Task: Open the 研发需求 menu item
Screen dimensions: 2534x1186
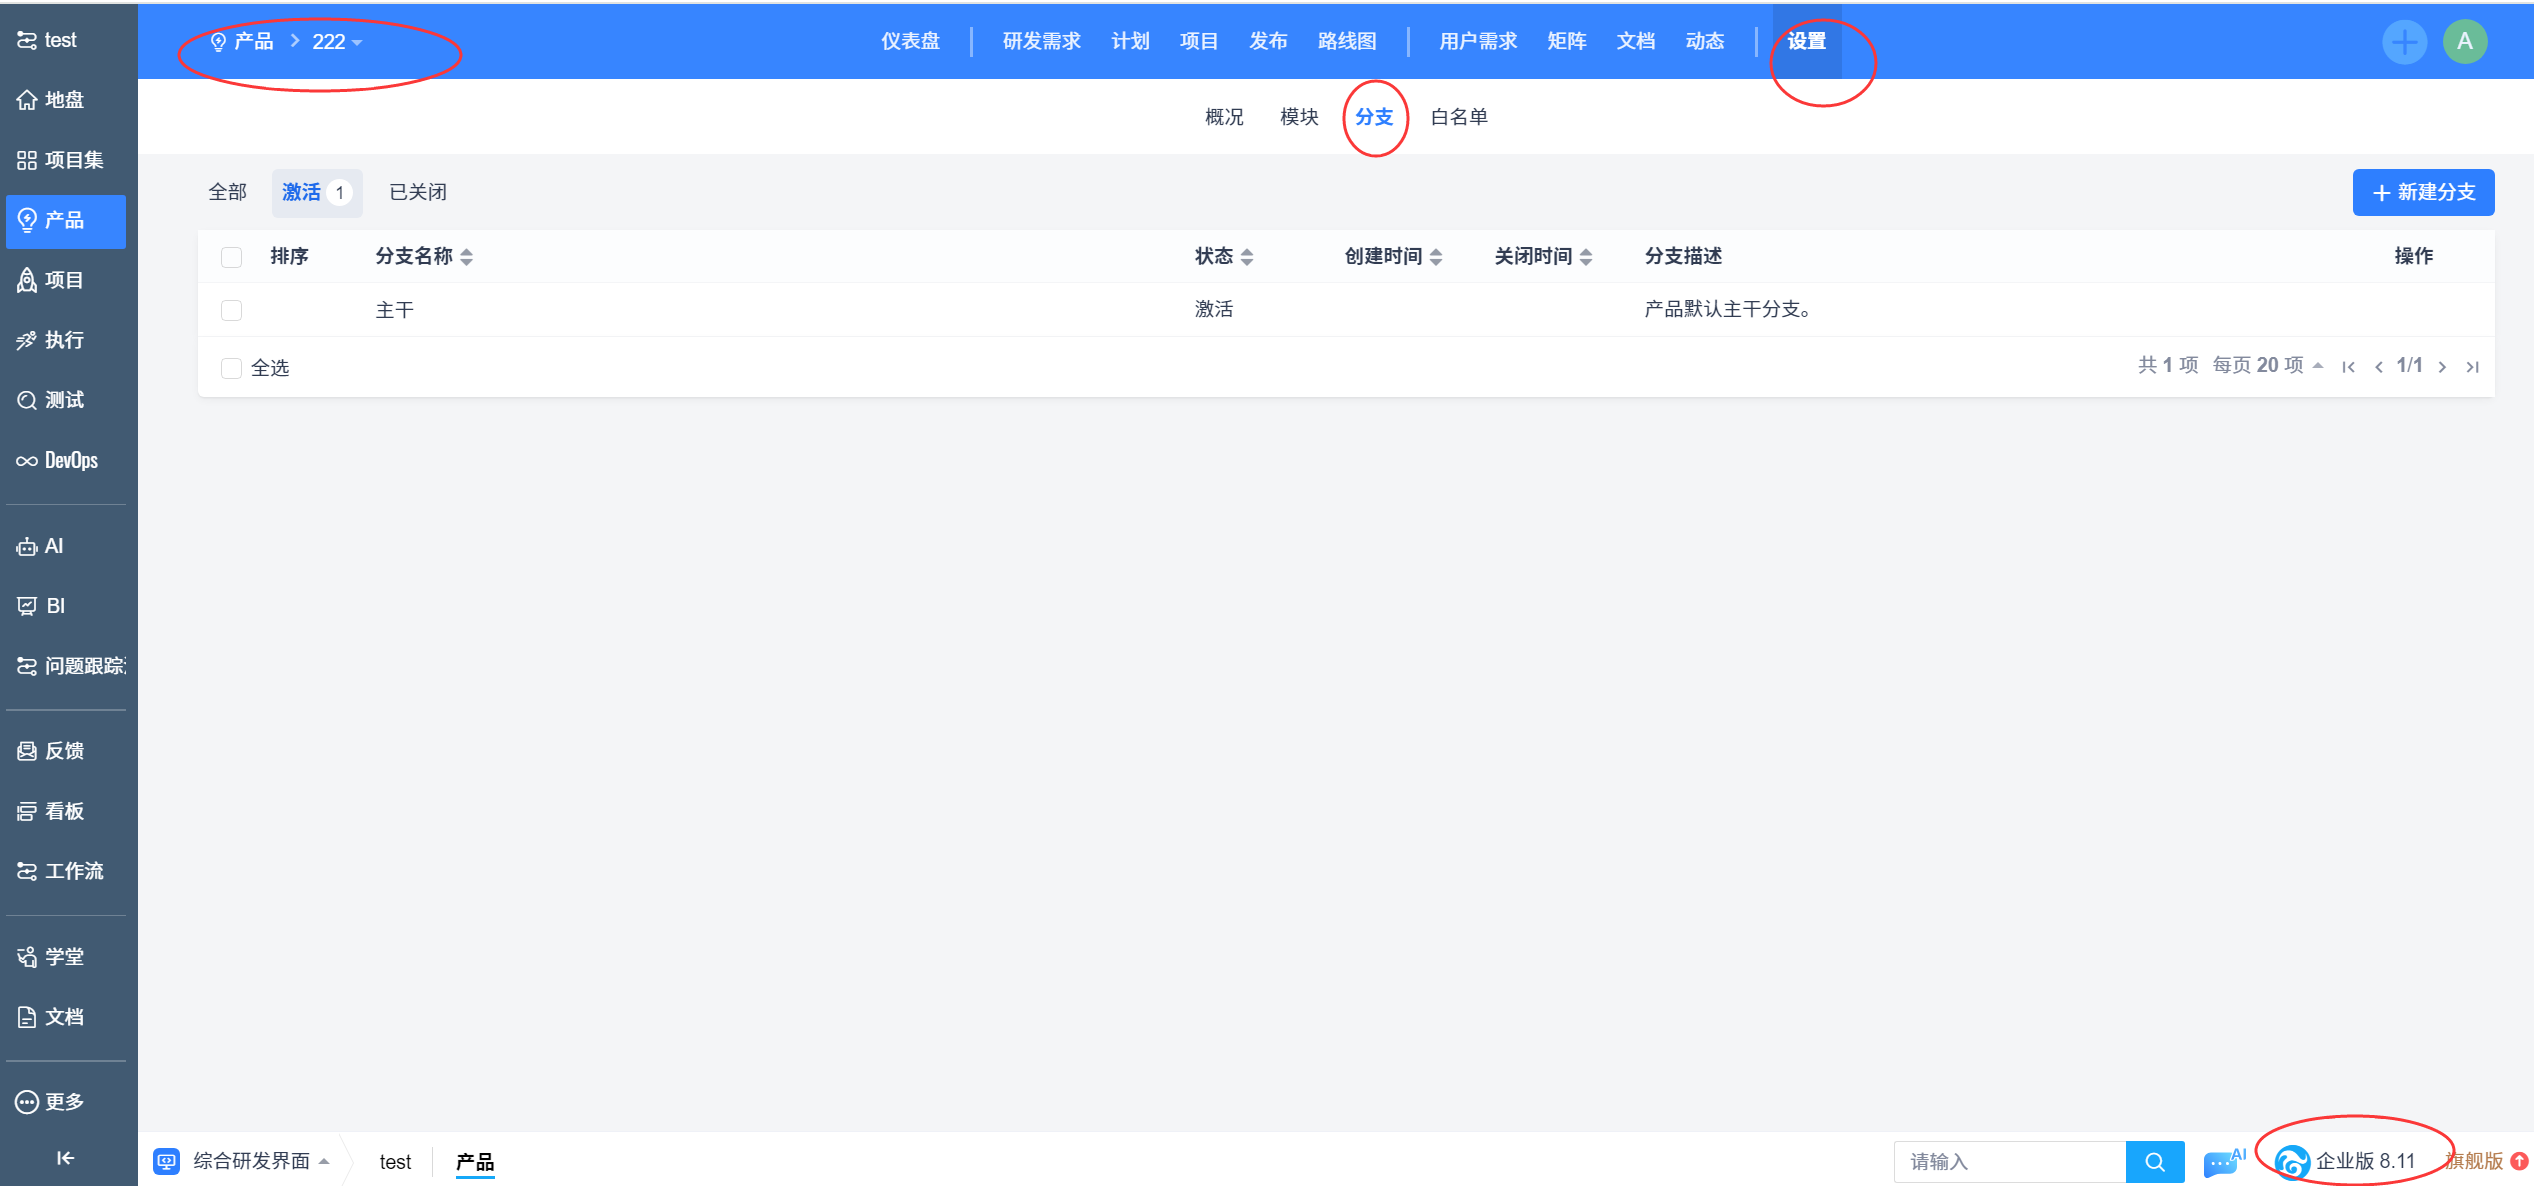Action: pos(1041,41)
